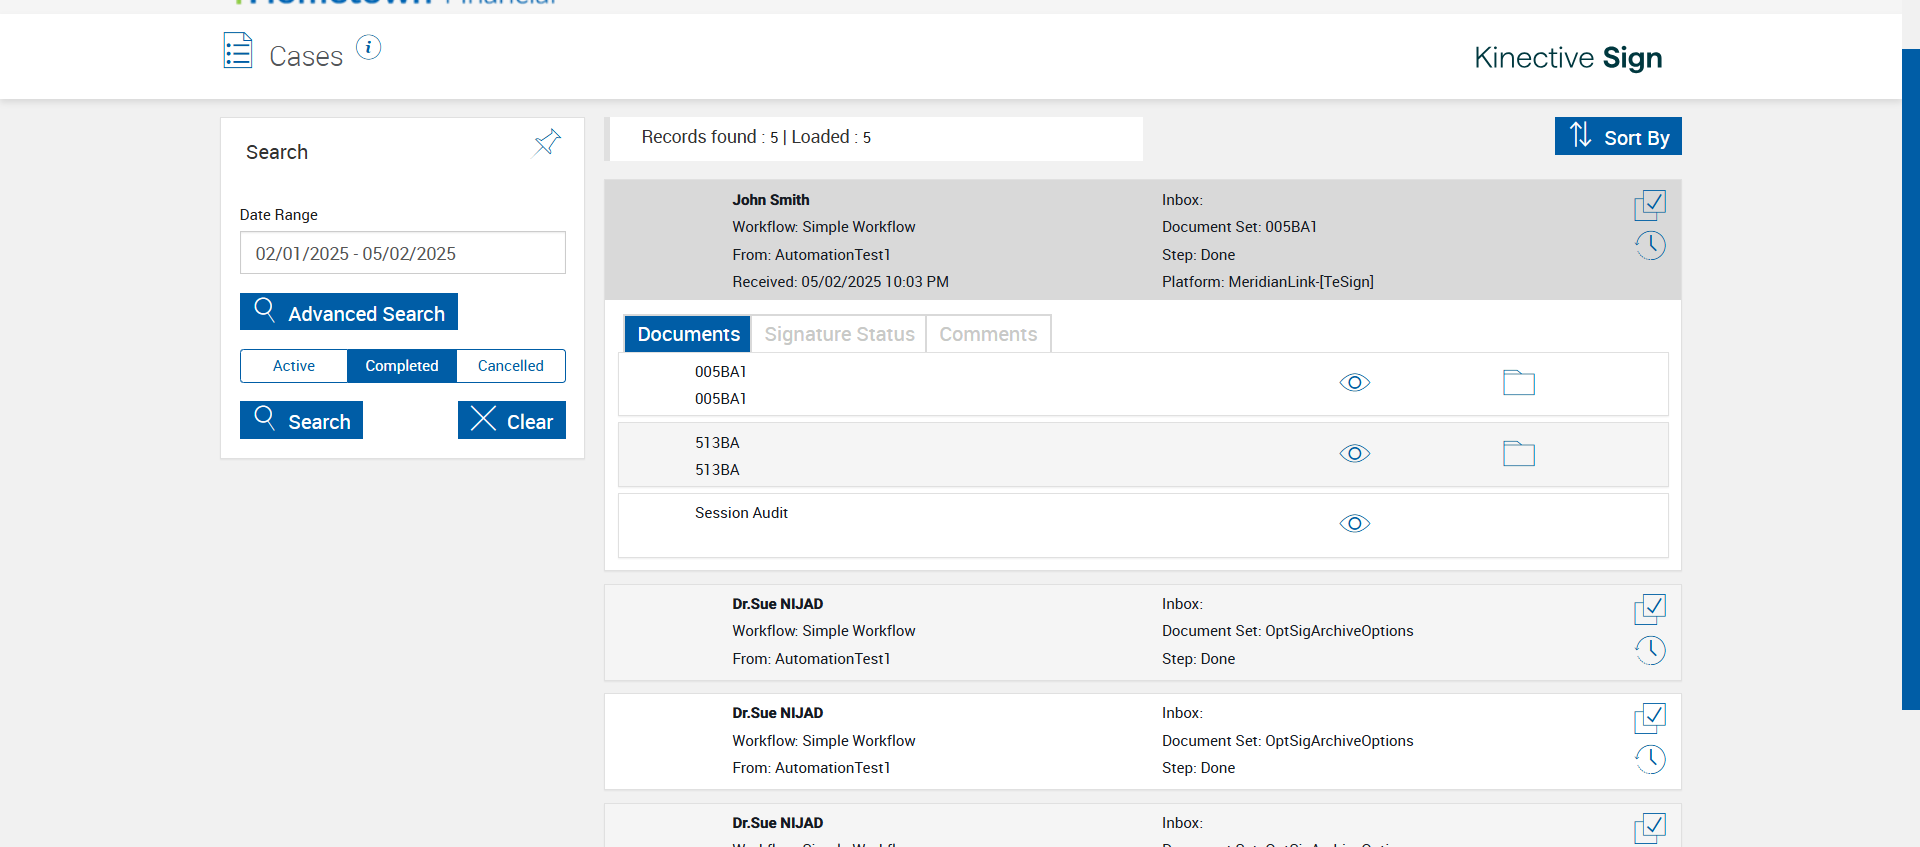Open the Comments tab
The image size is (1920, 847).
(x=987, y=334)
